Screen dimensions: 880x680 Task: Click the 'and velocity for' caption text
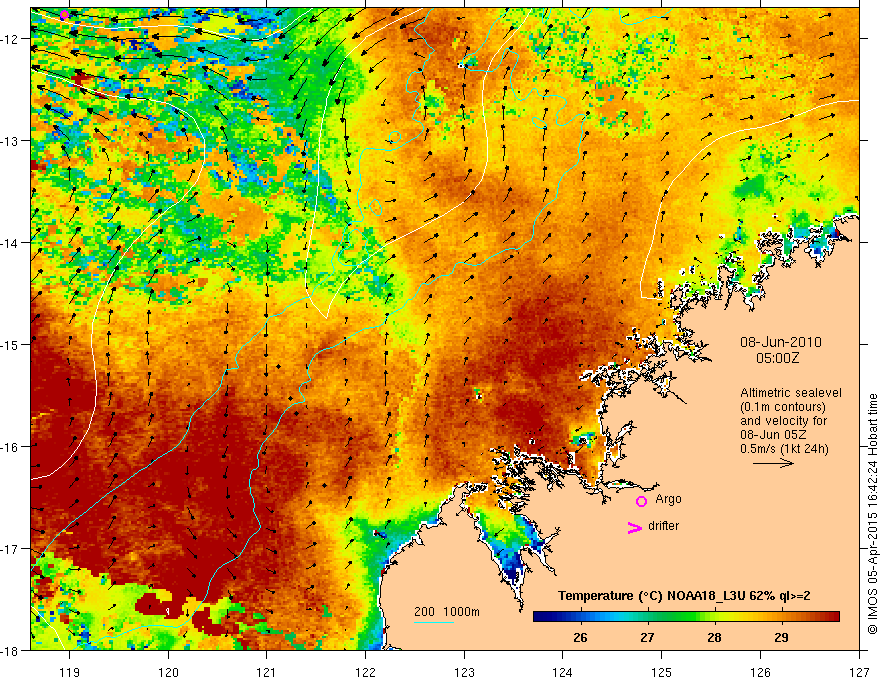[783, 421]
